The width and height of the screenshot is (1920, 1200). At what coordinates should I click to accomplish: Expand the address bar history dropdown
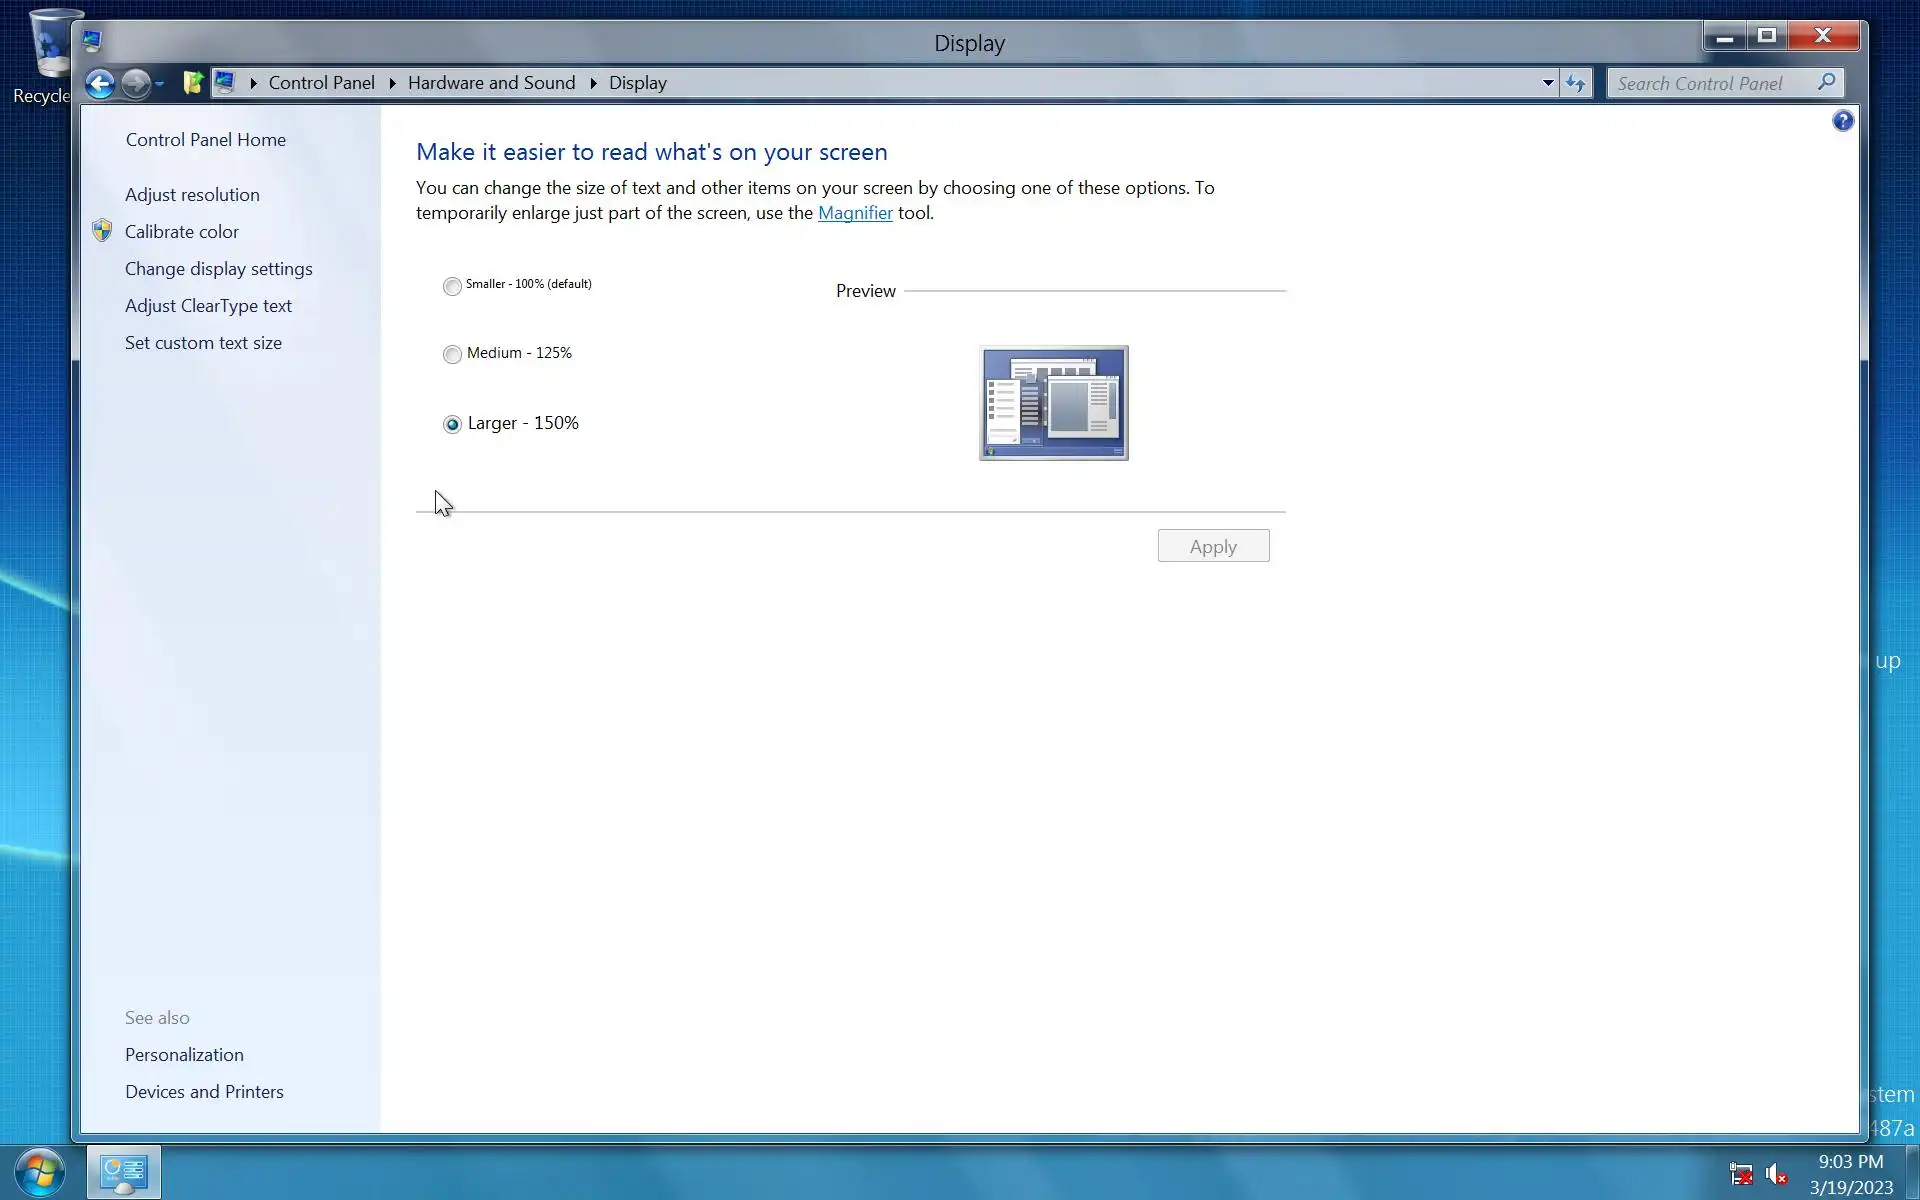[1547, 83]
